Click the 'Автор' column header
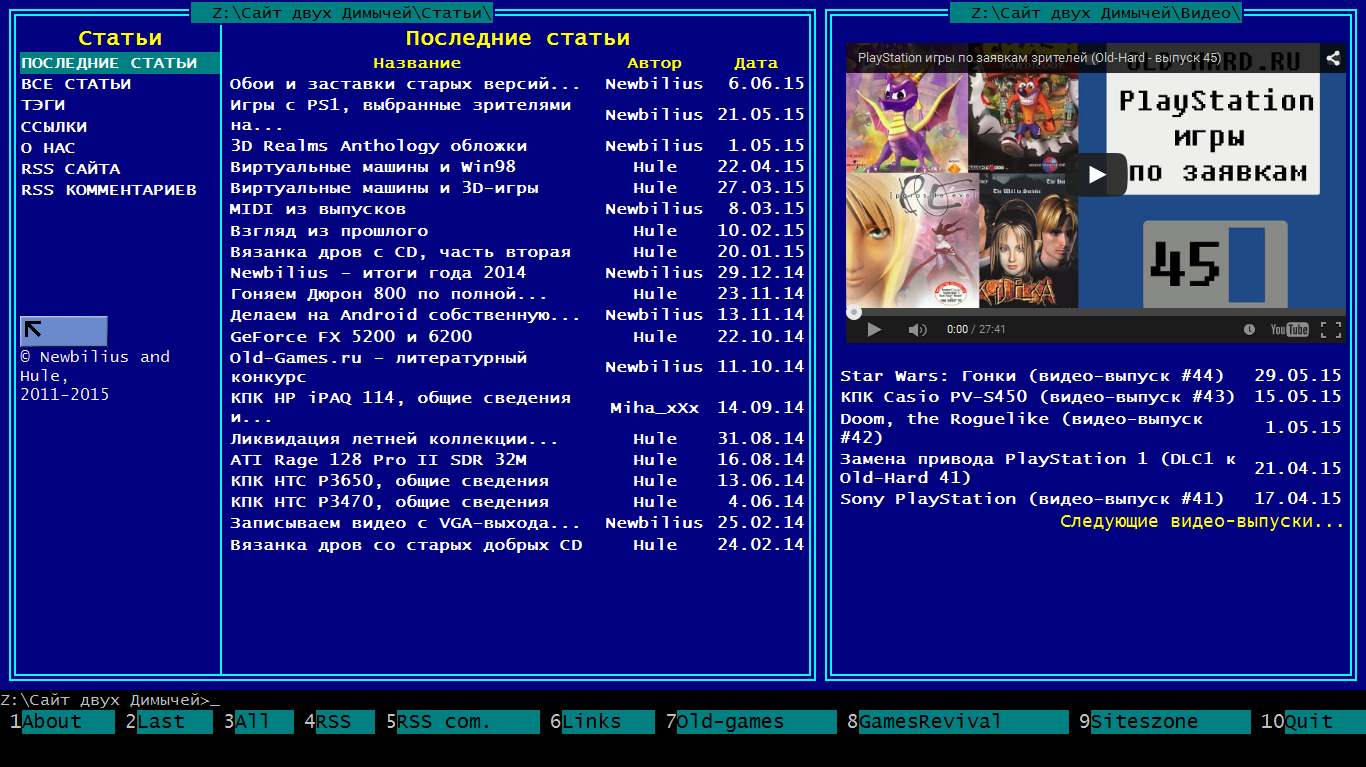 tap(655, 63)
